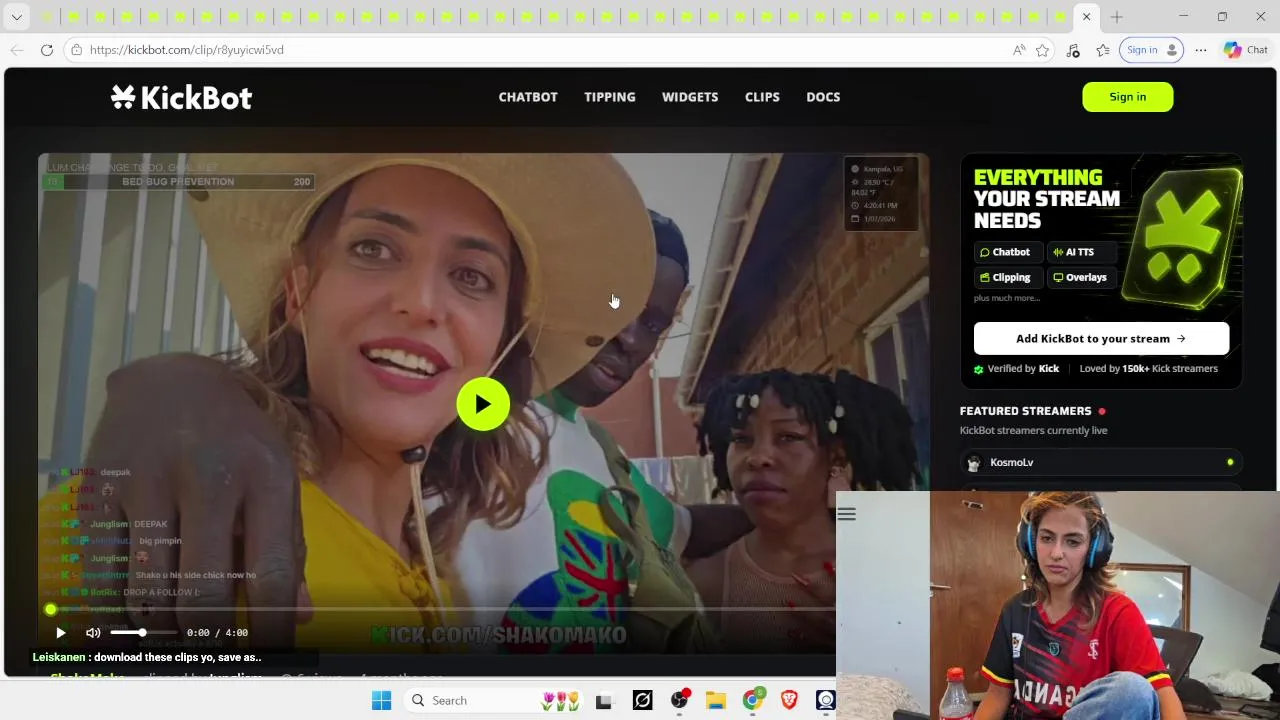Open Task View from the taskbar
The image size is (1280, 720).
[x=603, y=701]
